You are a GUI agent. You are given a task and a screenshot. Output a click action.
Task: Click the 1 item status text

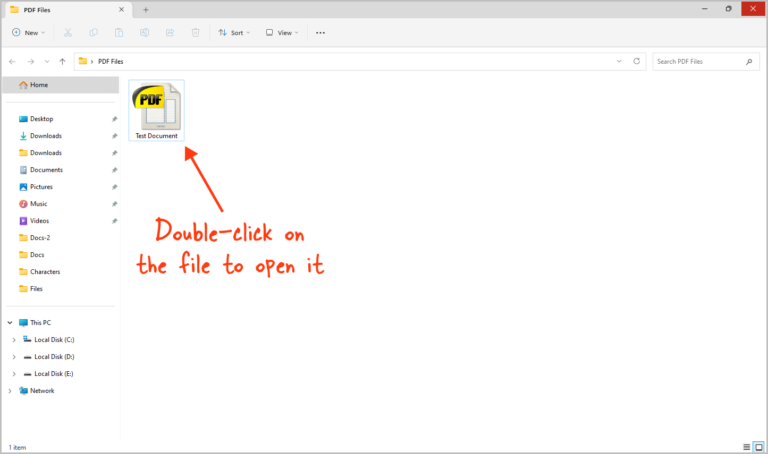coord(17,448)
